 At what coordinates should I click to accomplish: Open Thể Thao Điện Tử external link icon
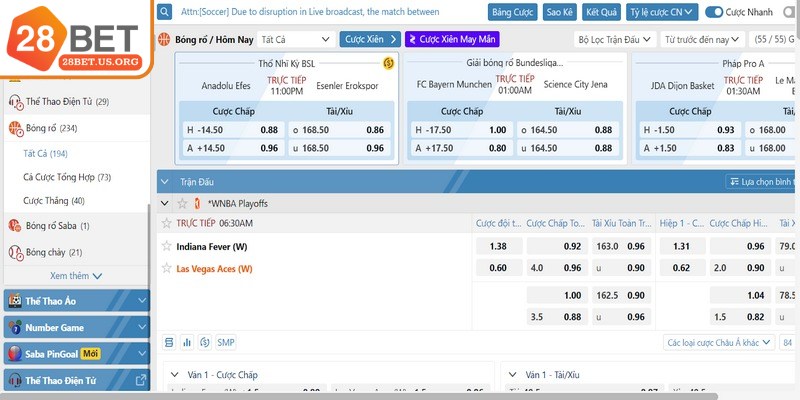coord(141,380)
